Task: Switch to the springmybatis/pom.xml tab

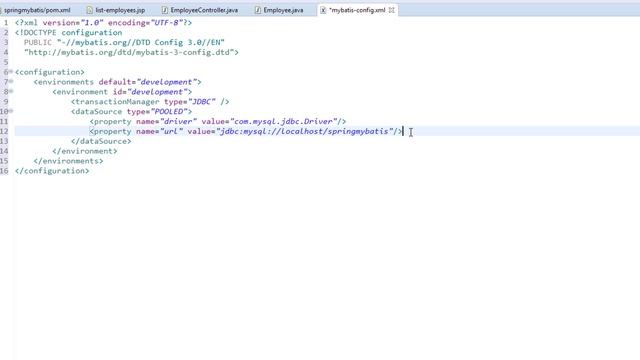Action: (x=37, y=10)
